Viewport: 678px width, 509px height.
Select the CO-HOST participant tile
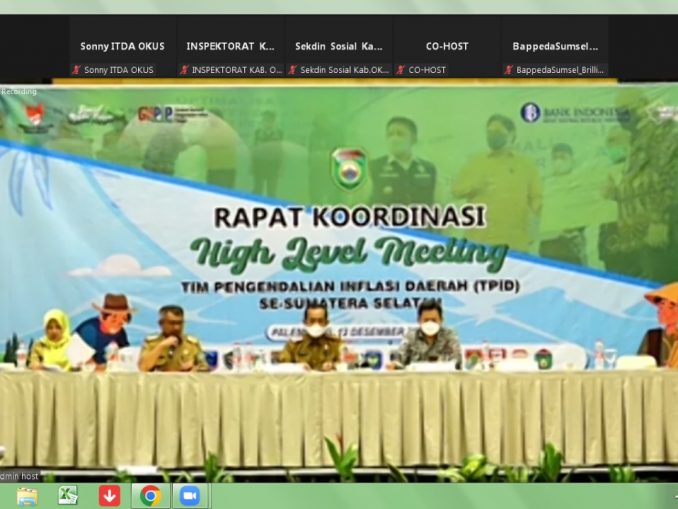point(447,46)
